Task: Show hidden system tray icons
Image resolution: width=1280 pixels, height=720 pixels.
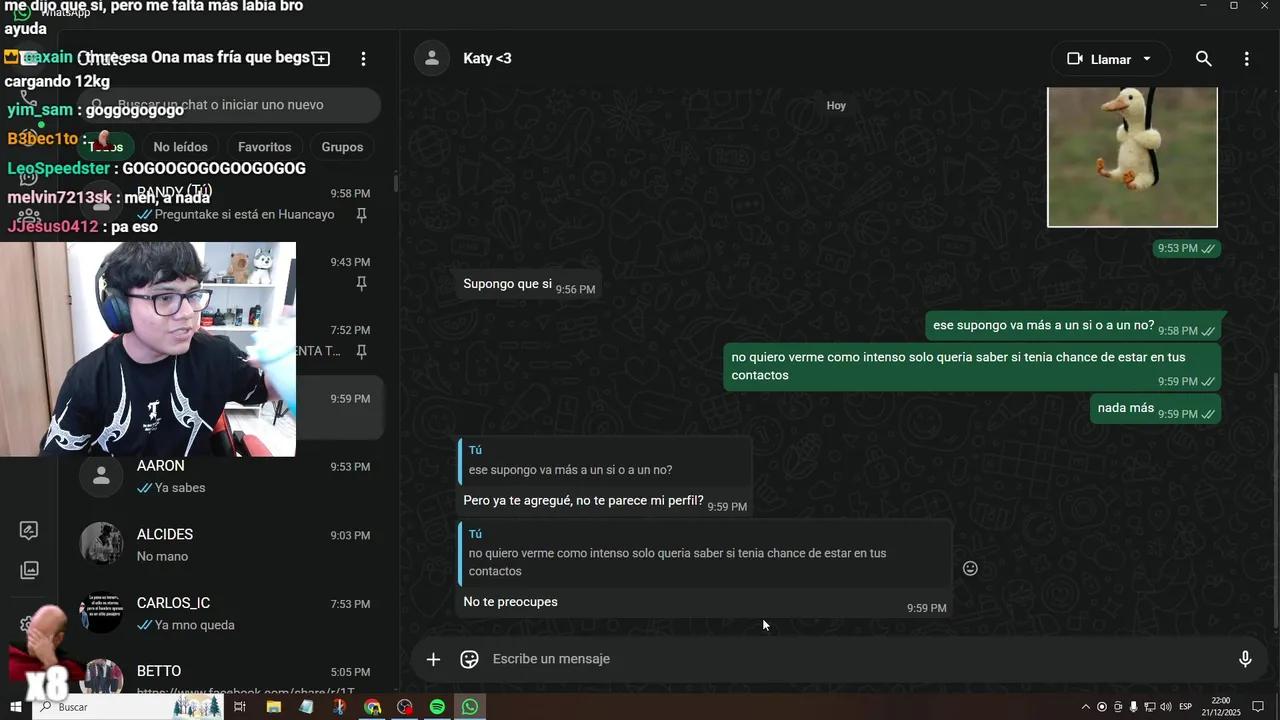Action: (x=1086, y=707)
